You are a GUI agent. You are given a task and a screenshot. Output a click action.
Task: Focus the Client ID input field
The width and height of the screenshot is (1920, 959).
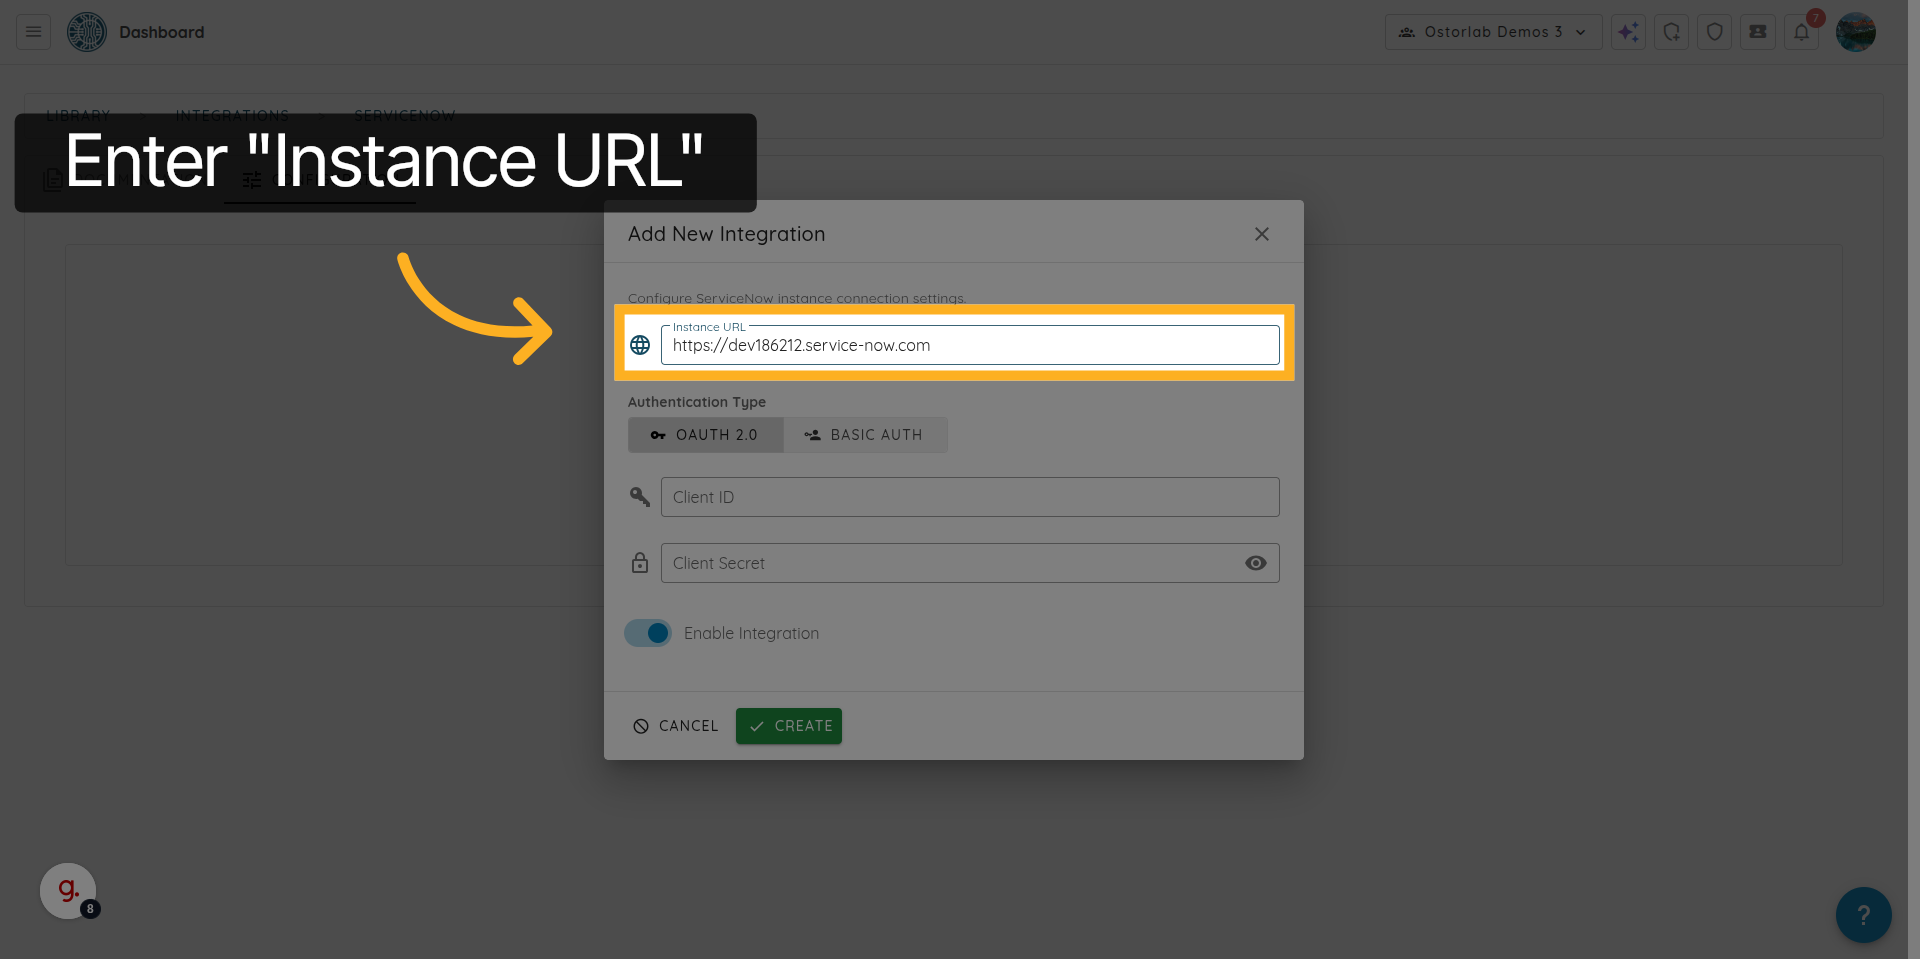pos(969,497)
